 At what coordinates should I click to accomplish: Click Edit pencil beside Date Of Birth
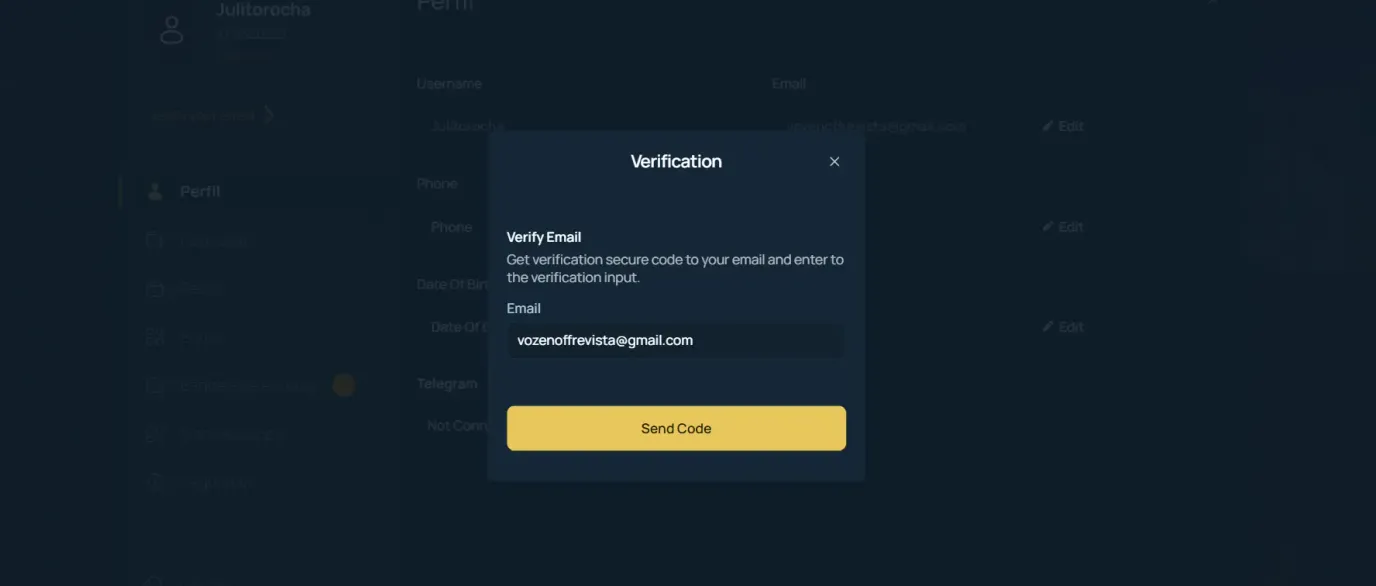pyautogui.click(x=1063, y=327)
